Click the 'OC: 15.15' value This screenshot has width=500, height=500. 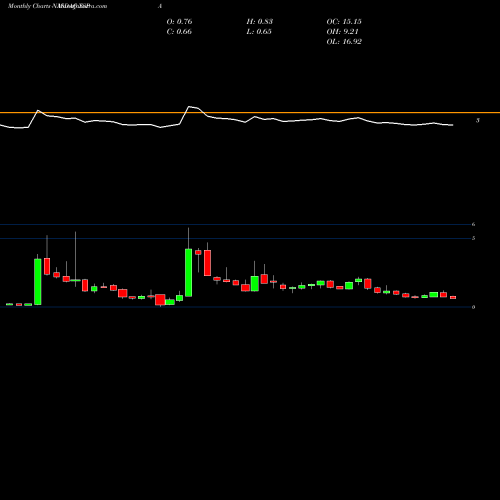tap(344, 22)
